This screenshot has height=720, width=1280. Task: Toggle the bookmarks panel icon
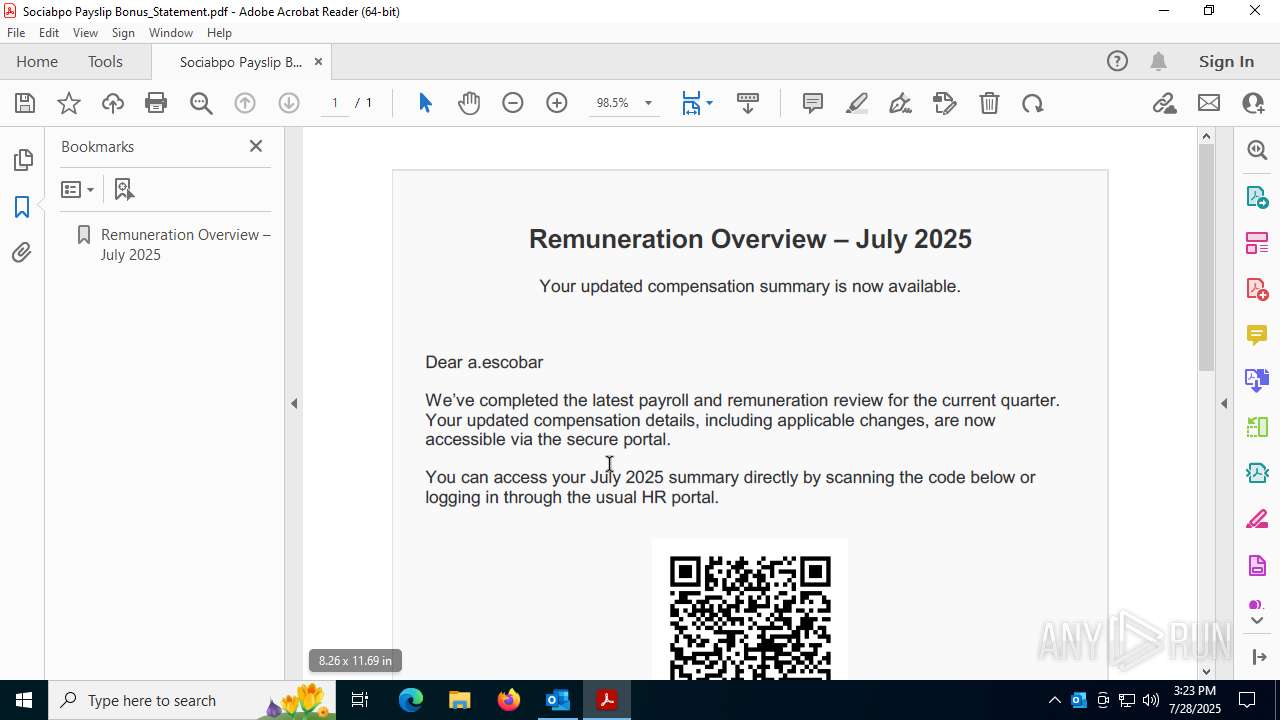pyautogui.click(x=22, y=207)
